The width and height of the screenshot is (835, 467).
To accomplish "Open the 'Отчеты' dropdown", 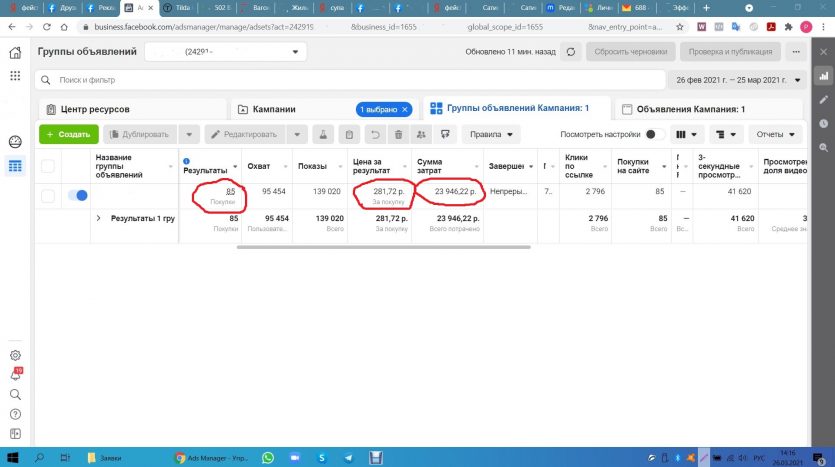I will coord(776,134).
